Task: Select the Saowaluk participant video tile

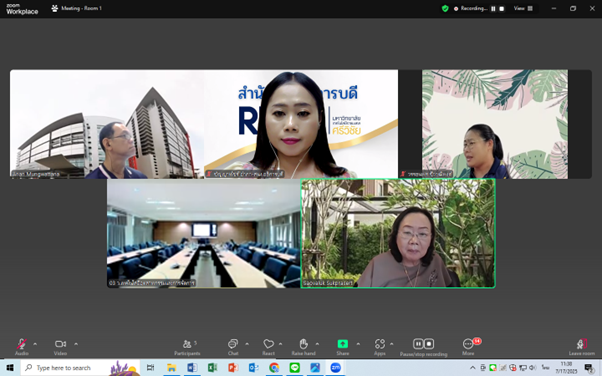Action: [398, 233]
